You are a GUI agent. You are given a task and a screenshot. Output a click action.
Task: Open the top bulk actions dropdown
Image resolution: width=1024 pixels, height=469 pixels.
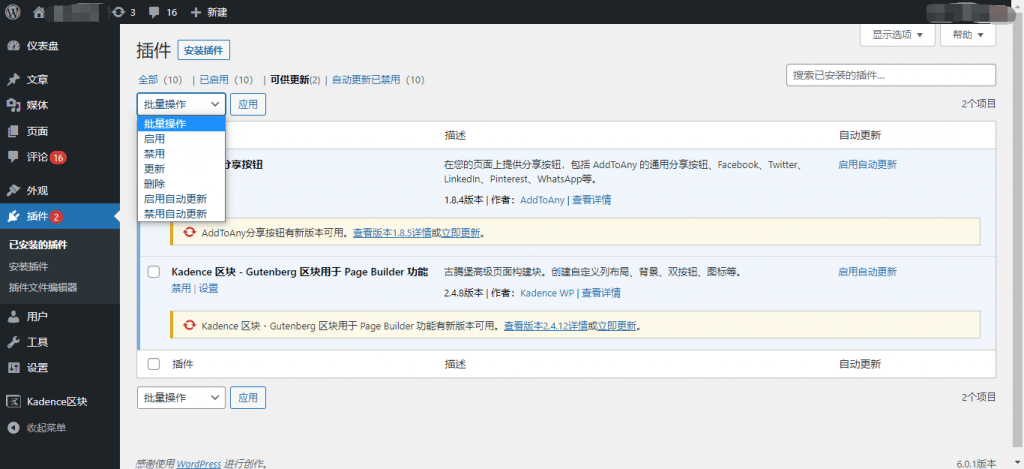point(181,104)
